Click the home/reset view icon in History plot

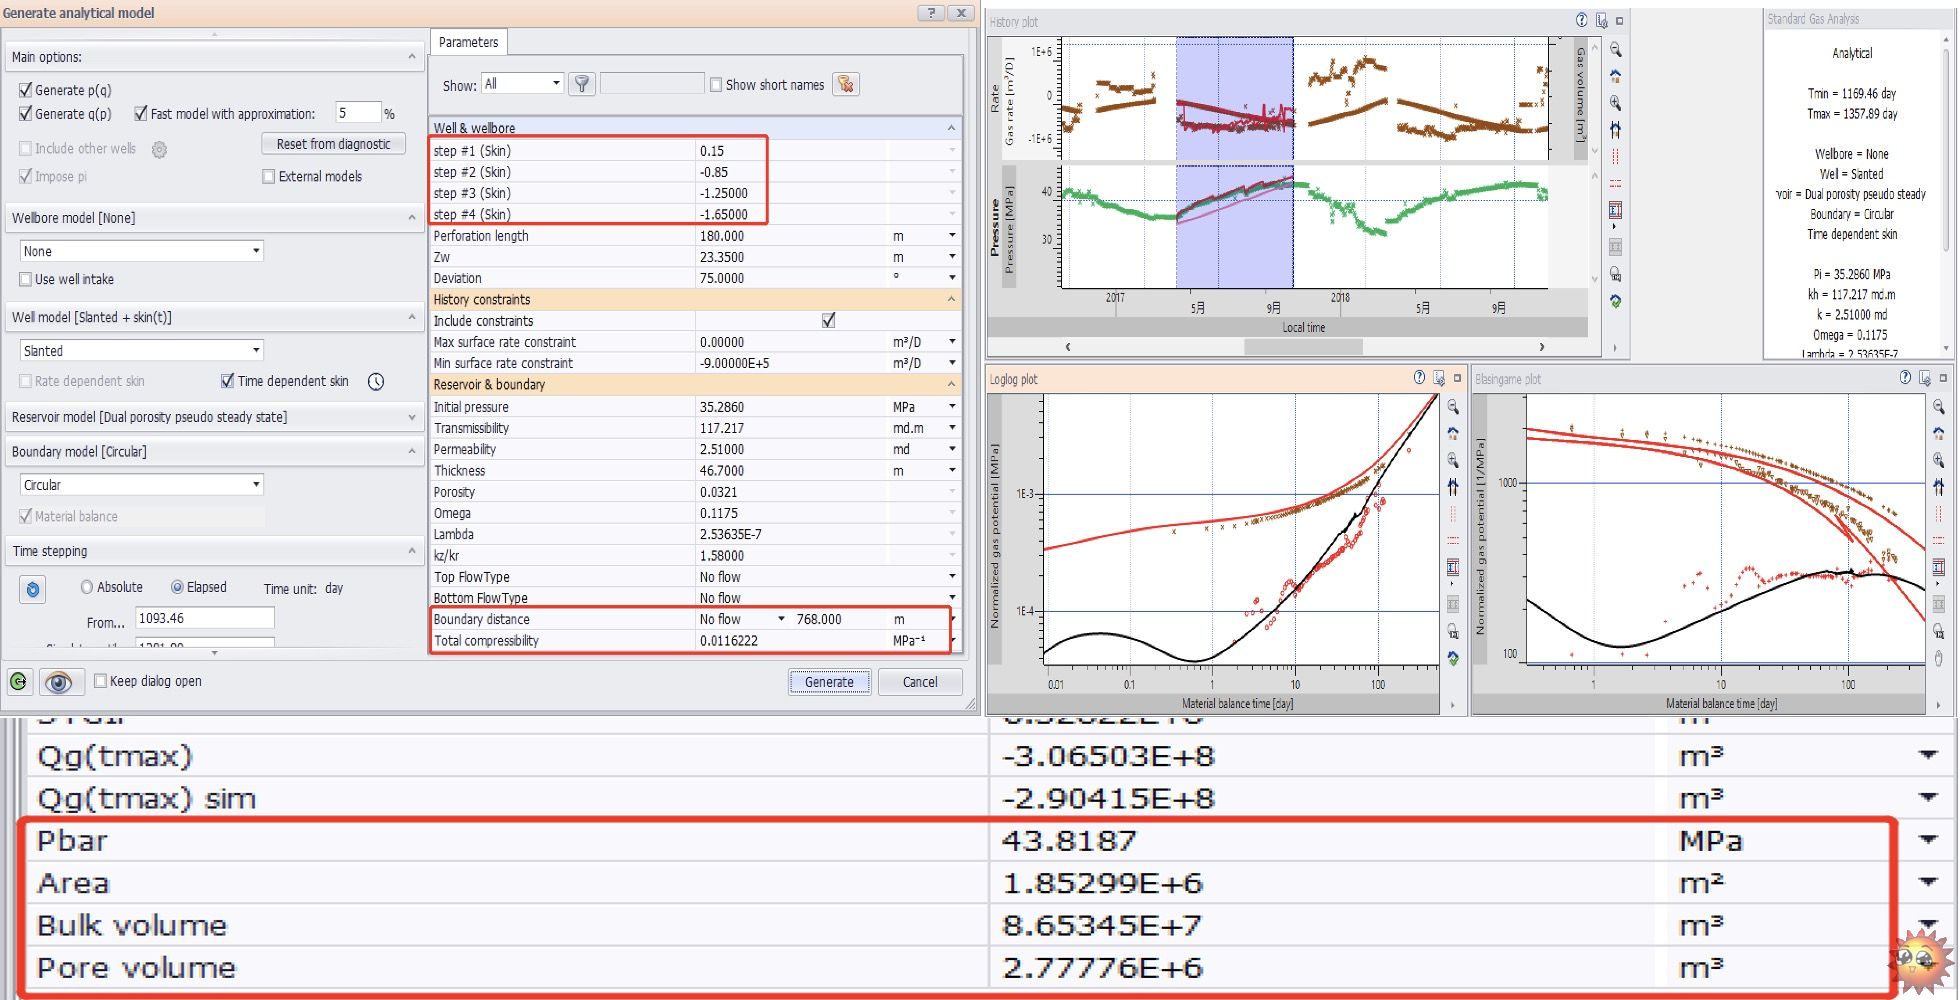(x=1615, y=76)
